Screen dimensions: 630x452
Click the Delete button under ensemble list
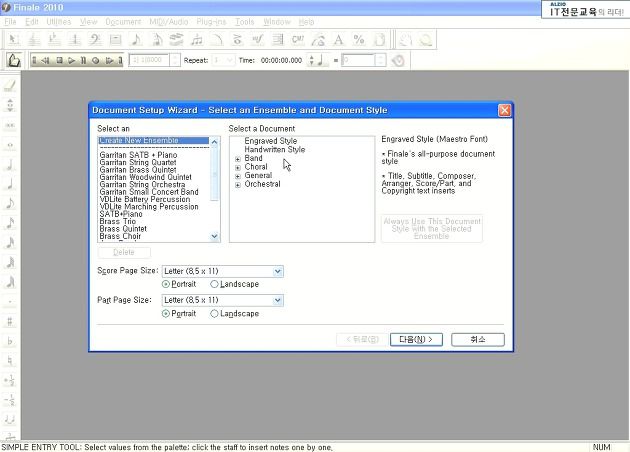(124, 252)
